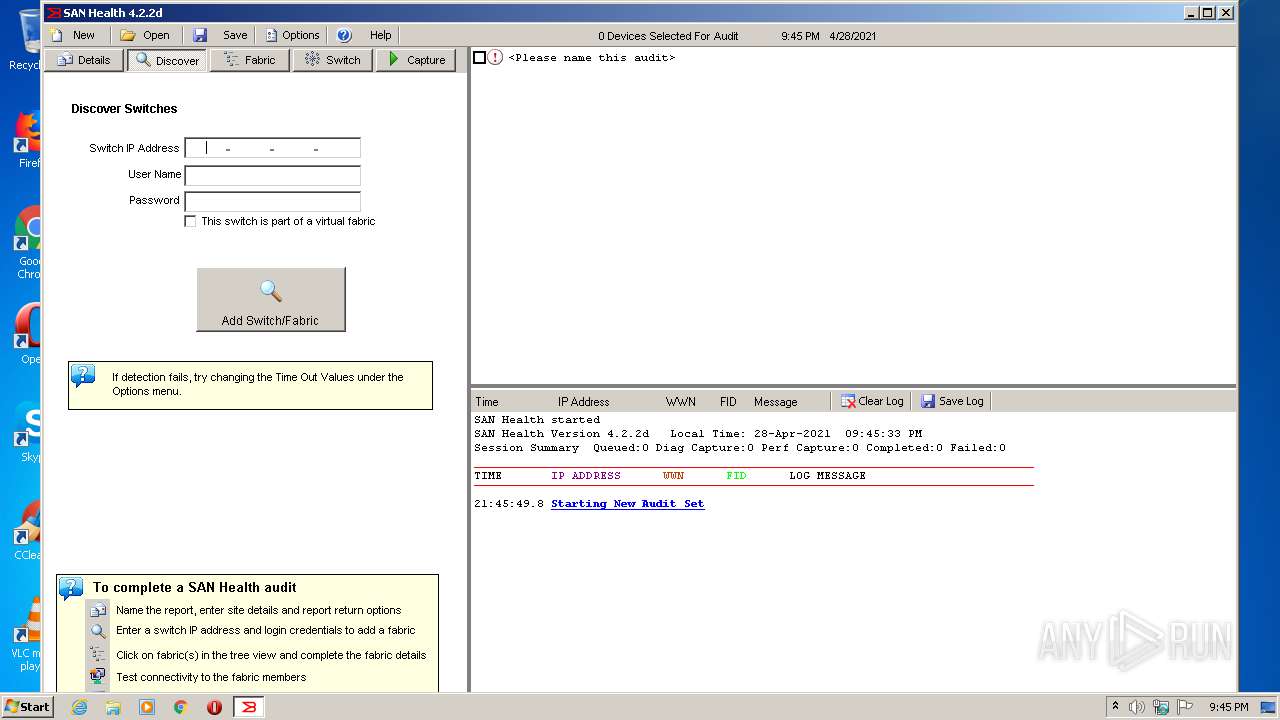Click the Show Desktop monitor icon

tap(1267, 707)
